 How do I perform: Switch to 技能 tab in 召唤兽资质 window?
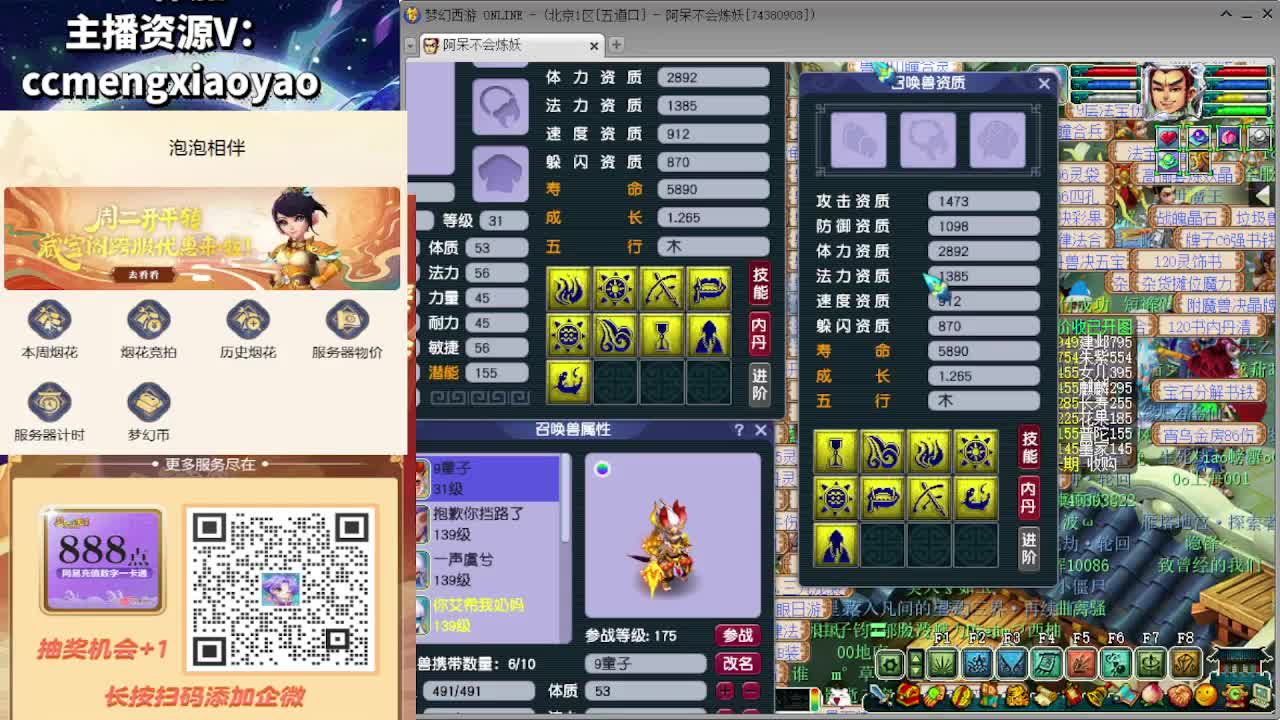click(x=1029, y=447)
